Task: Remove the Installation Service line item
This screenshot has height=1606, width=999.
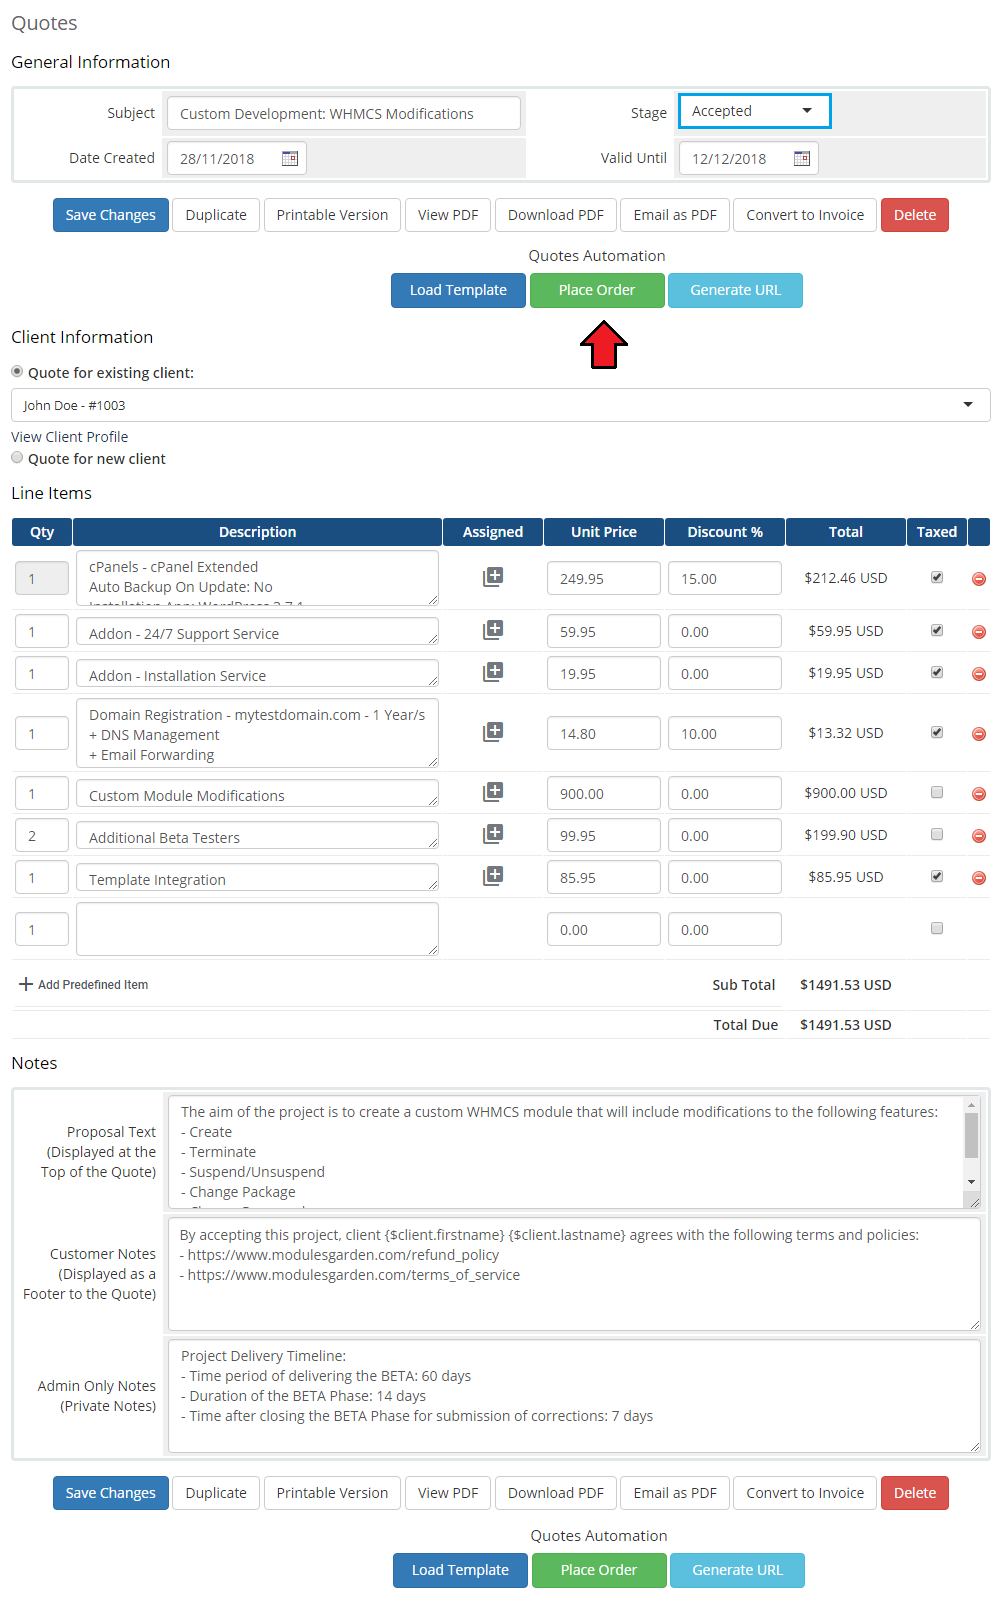Action: 979,674
